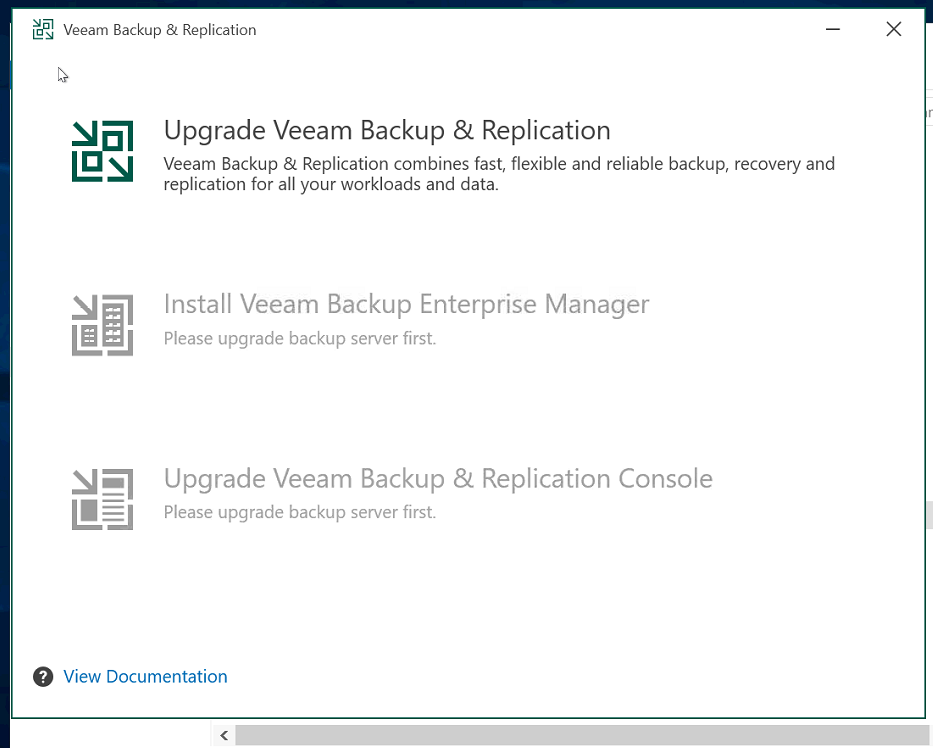Minimize the Veeam installer window
The width and height of the screenshot is (933, 748).
click(x=833, y=29)
